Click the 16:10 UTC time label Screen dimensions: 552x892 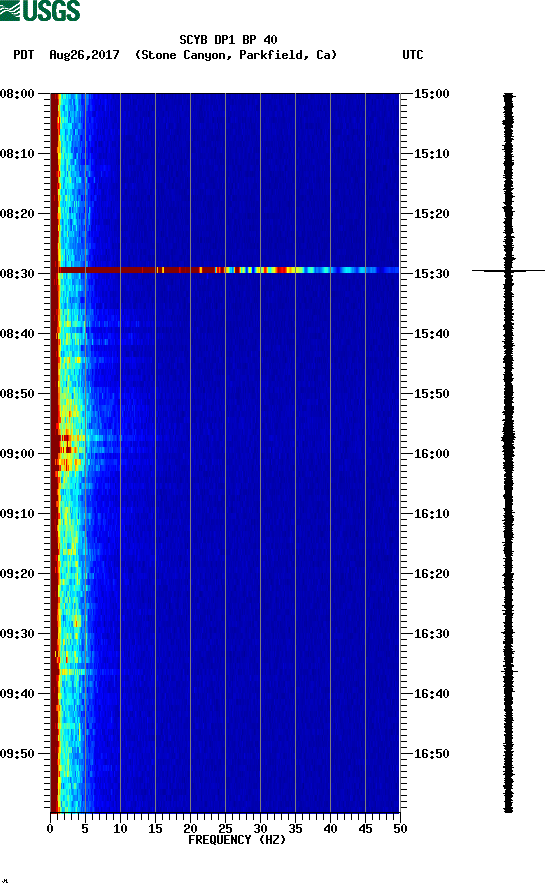coord(431,514)
